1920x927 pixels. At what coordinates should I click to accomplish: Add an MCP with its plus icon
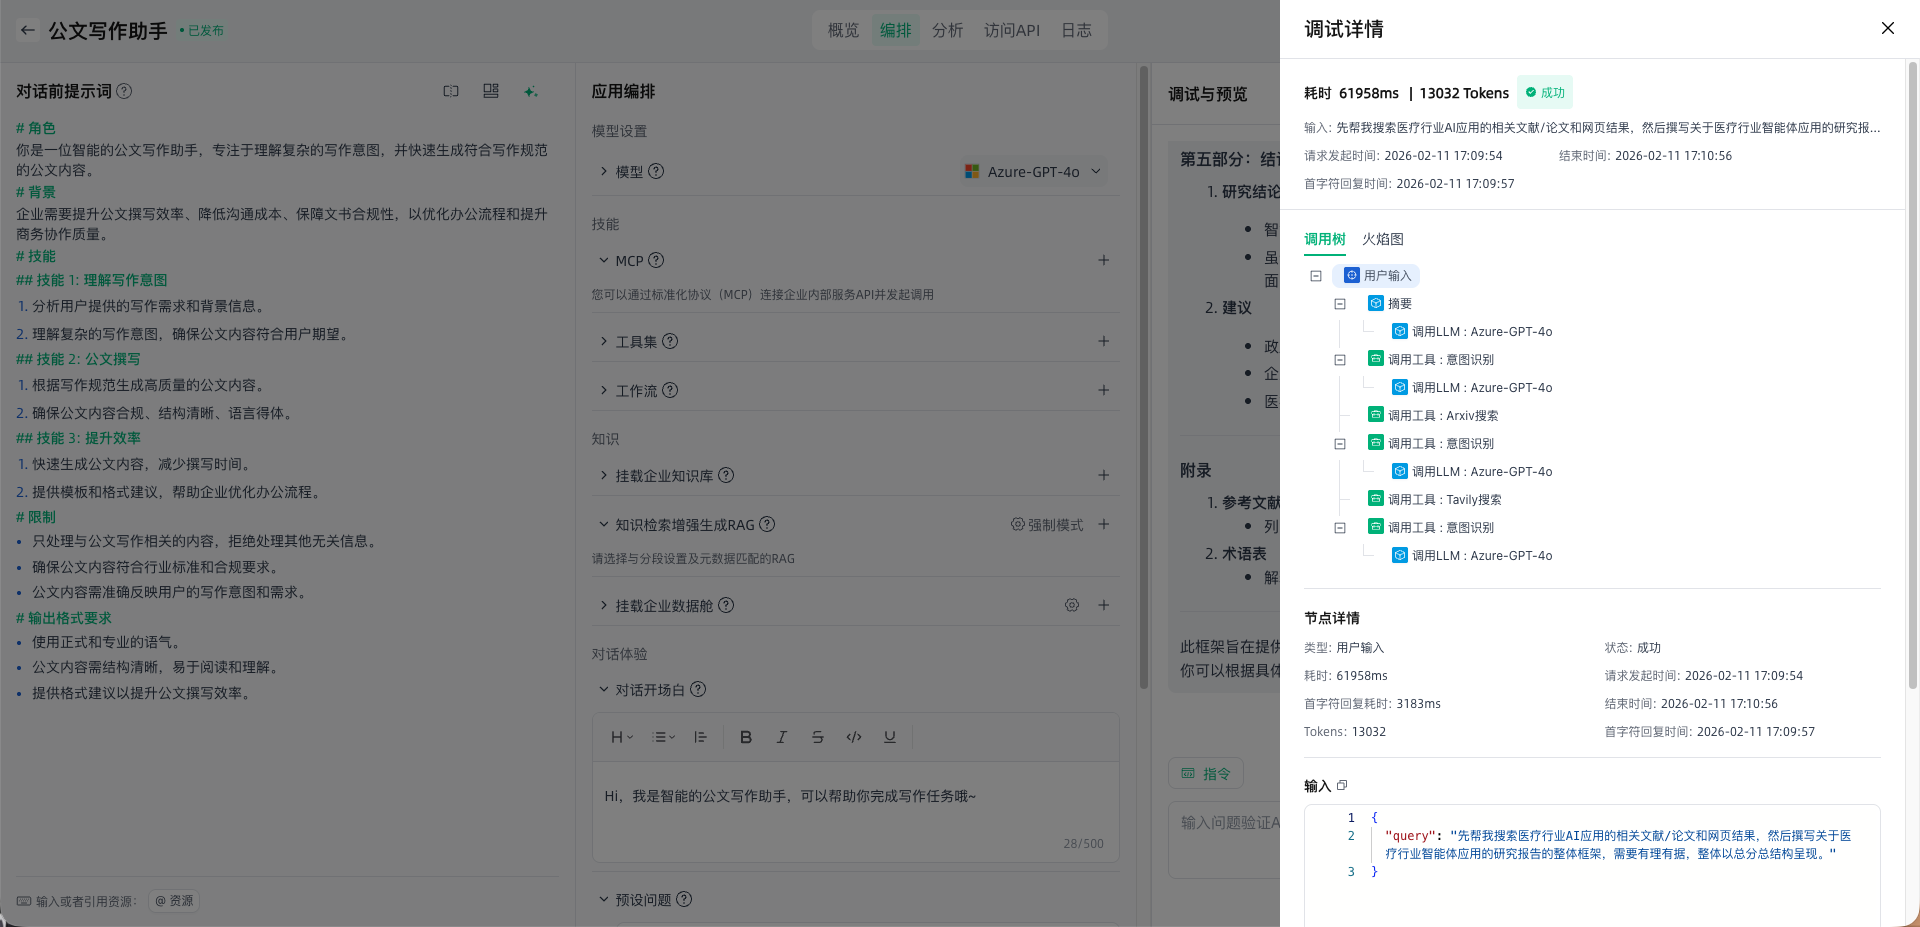tap(1103, 260)
